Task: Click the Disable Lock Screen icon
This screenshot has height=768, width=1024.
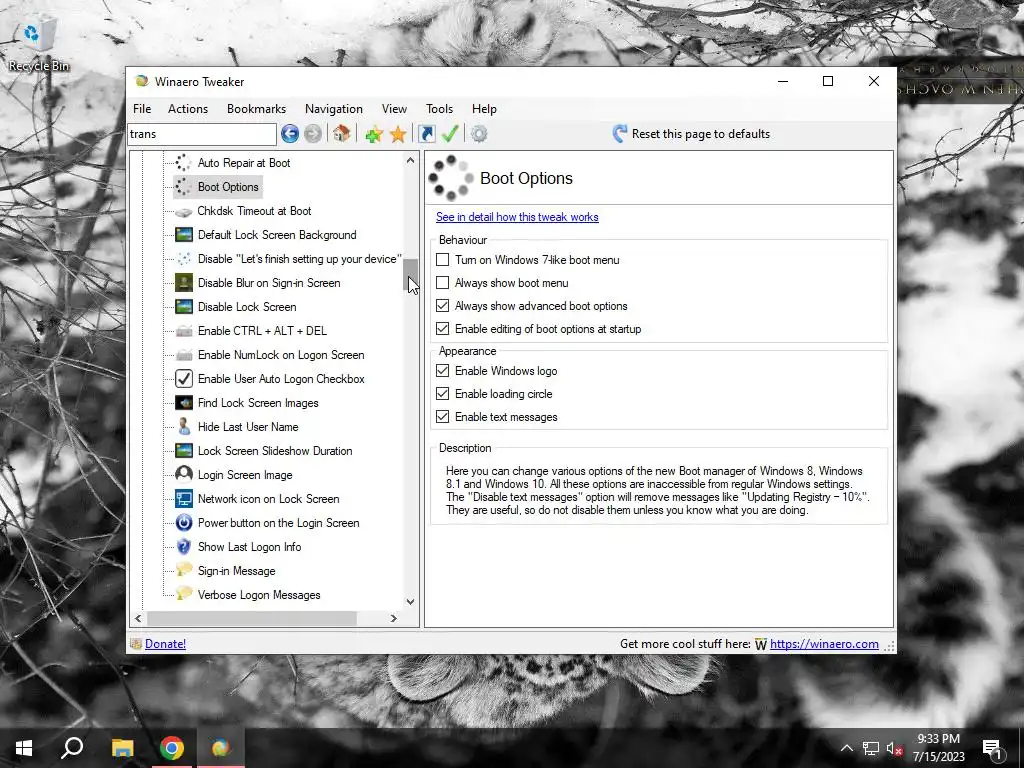Action: click(184, 307)
